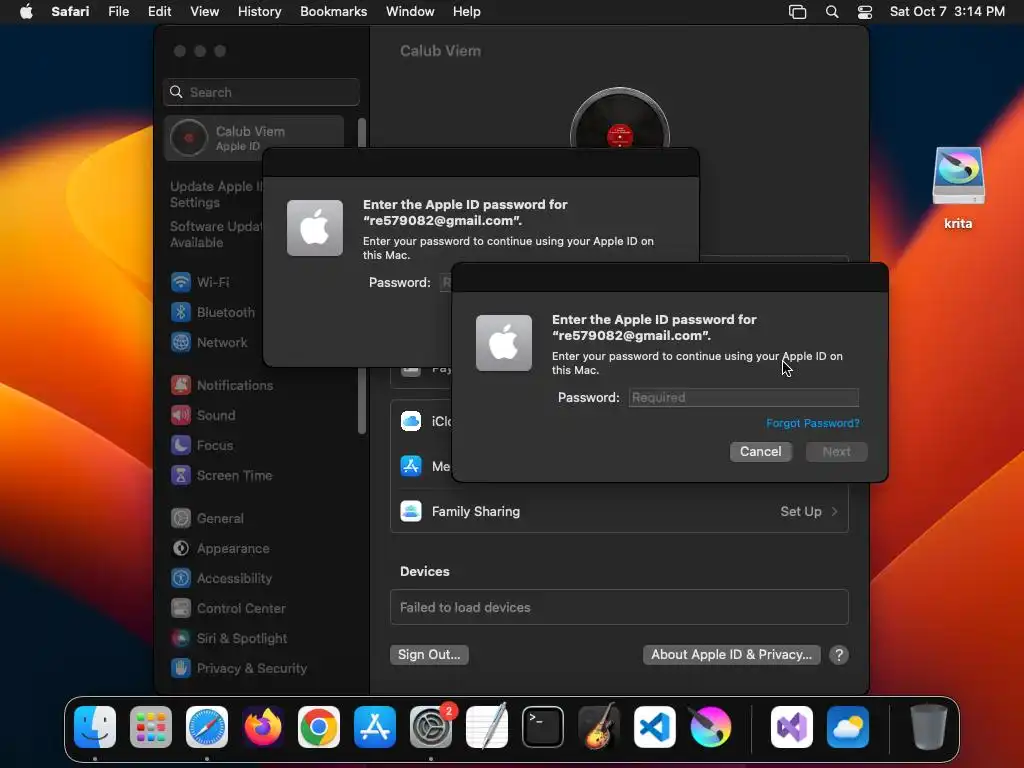Click the Forgot Password? link

(812, 423)
